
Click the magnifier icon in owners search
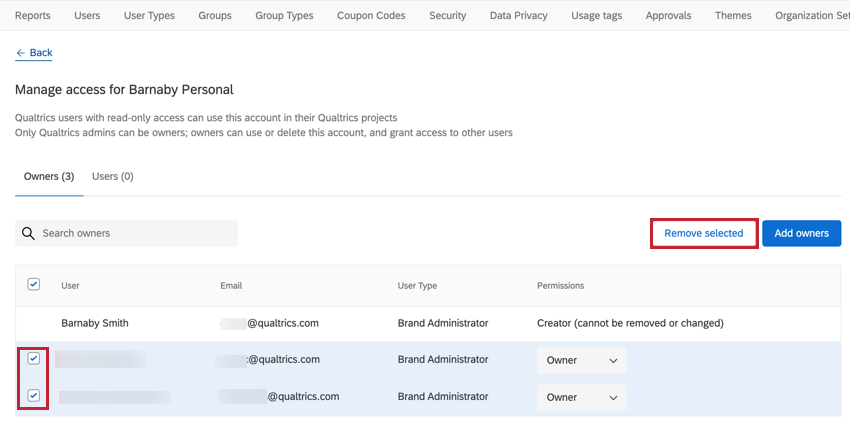[28, 233]
